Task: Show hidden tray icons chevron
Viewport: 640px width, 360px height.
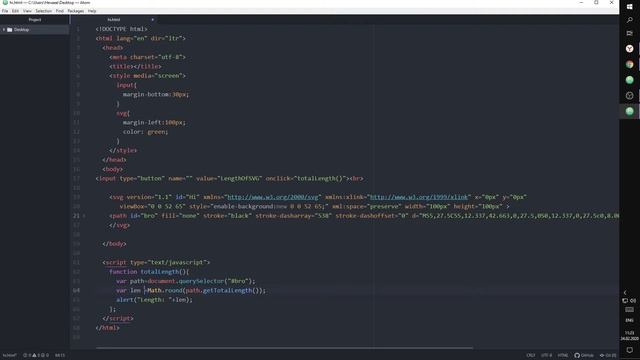Action: click(625, 293)
